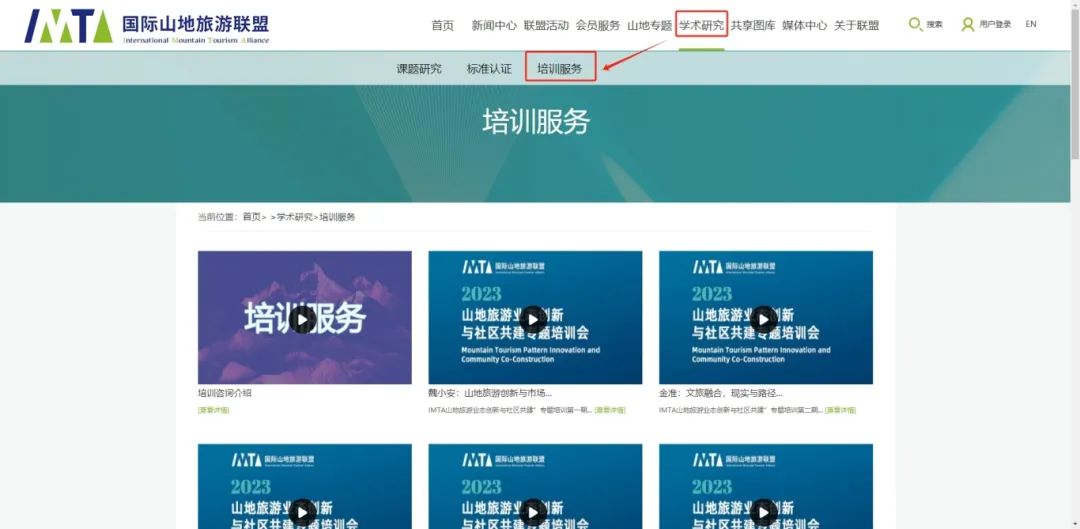
Task: Play the bottom-right 2023 training video
Action: click(x=765, y=511)
